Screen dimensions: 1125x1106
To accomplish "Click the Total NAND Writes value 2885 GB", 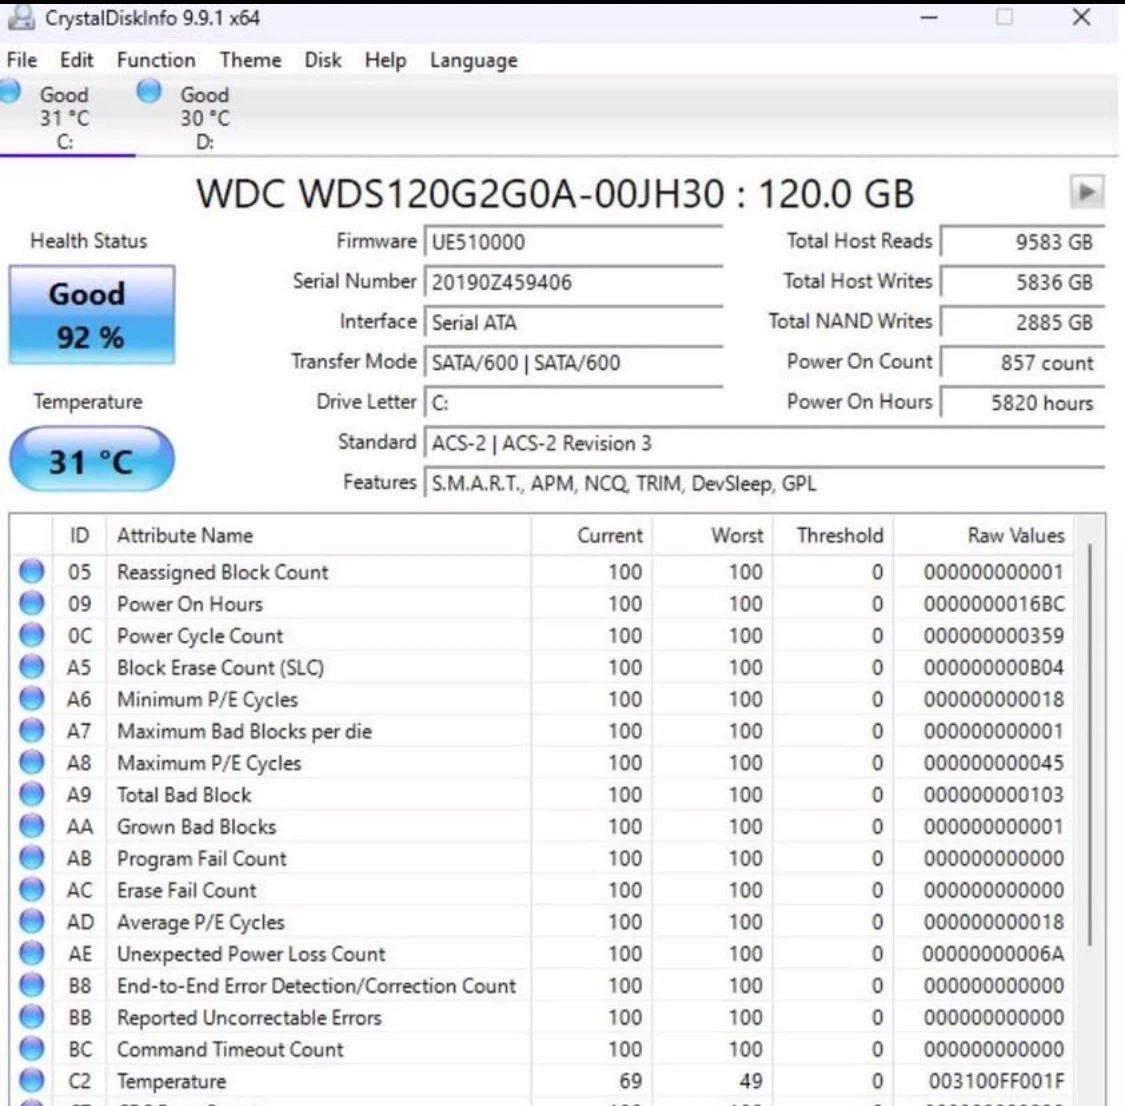I will [x=1022, y=323].
